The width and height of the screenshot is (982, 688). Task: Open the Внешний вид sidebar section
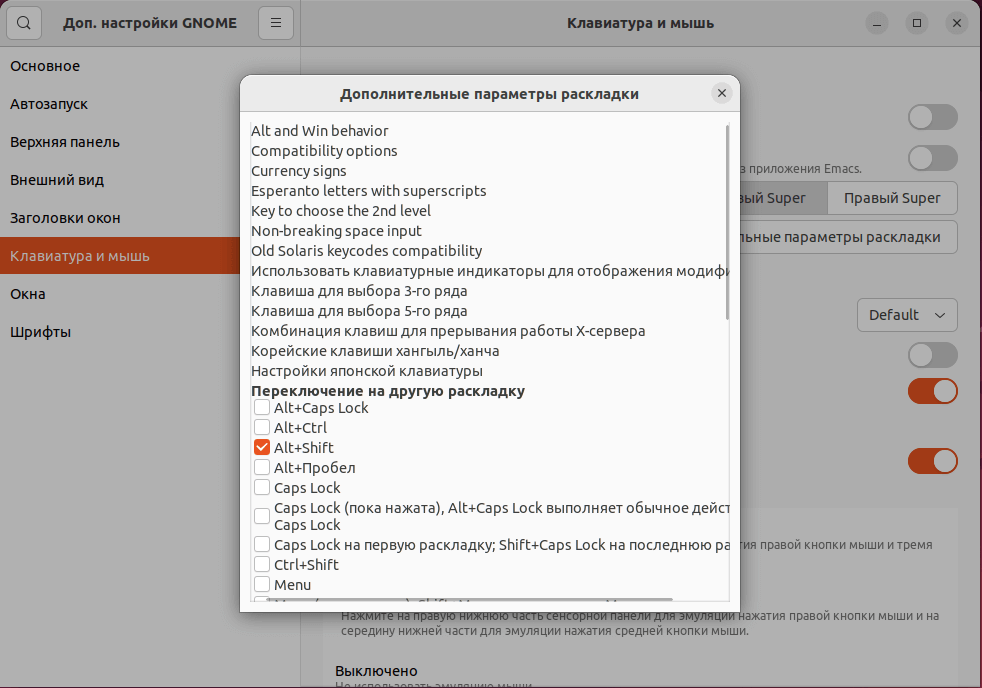coord(57,180)
